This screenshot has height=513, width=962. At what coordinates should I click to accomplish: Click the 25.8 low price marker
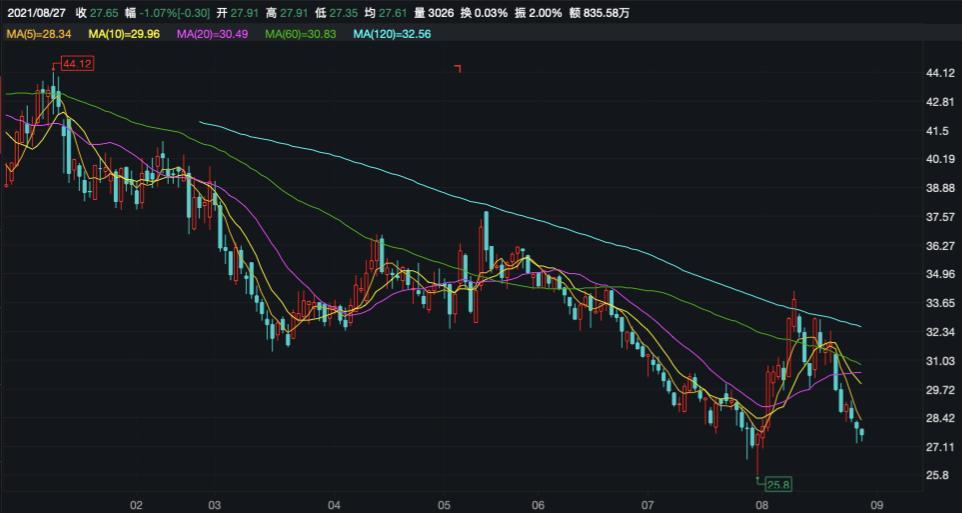[x=780, y=485]
